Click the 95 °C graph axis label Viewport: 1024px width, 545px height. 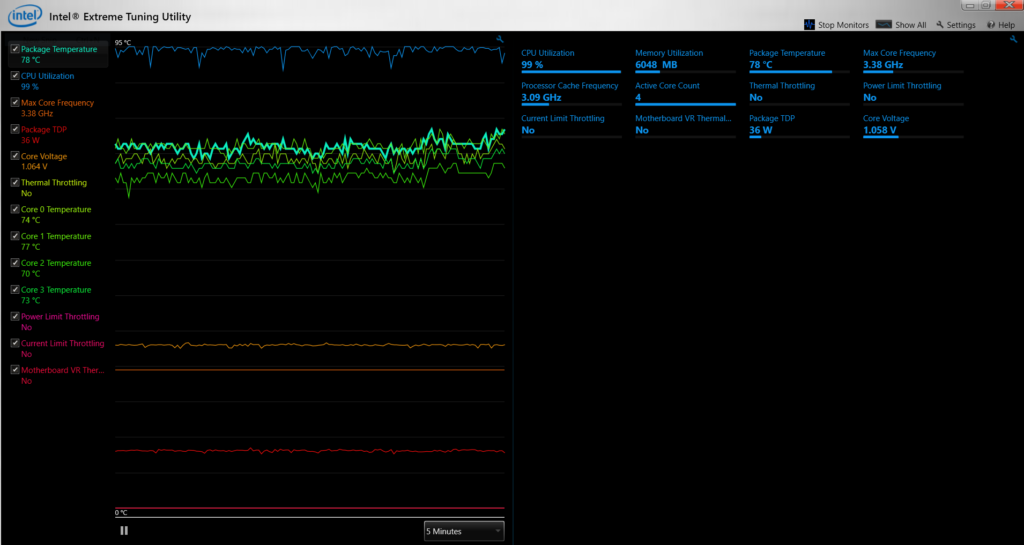(x=123, y=43)
